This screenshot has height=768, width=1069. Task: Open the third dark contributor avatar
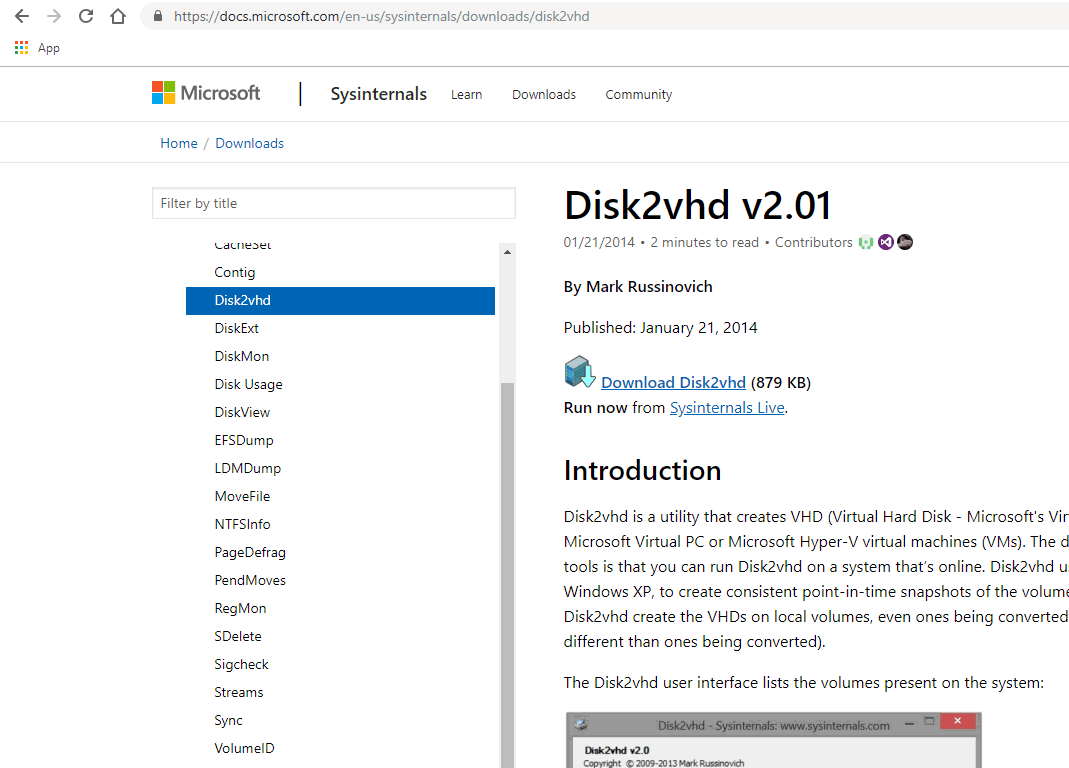tap(905, 242)
